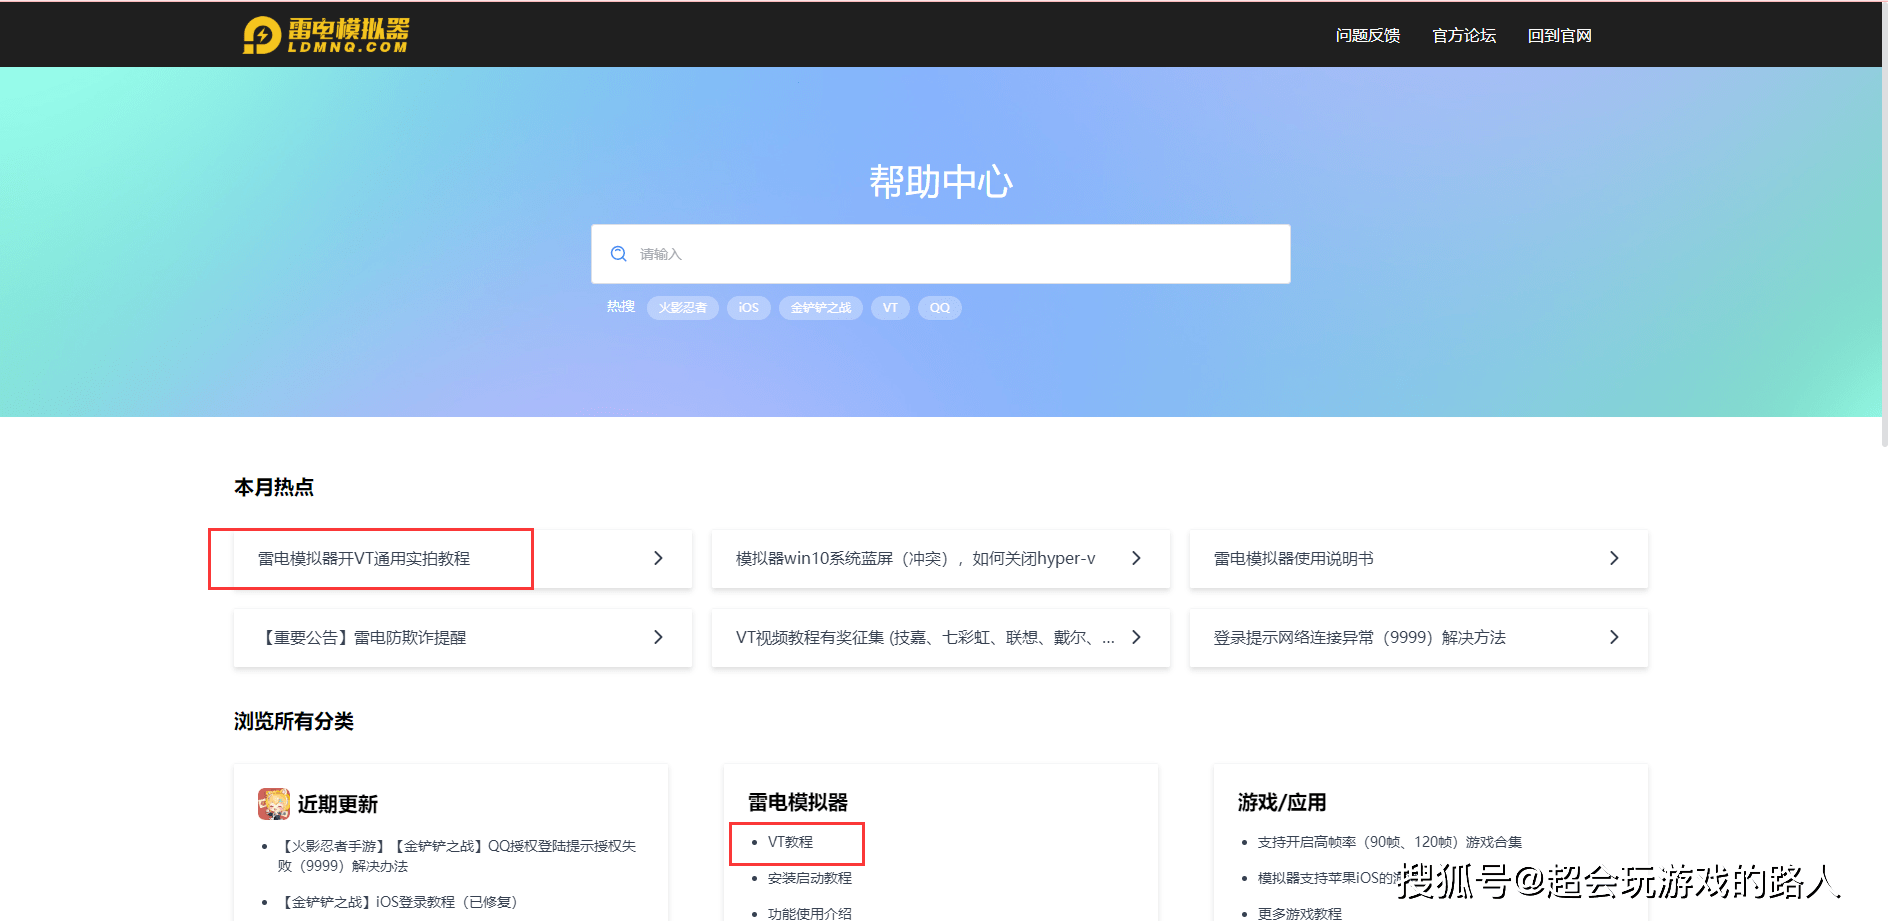This screenshot has height=921, width=1888.
Task: Click the chevron on the VT视频教程有奖征集 card
Action: click(x=1136, y=637)
